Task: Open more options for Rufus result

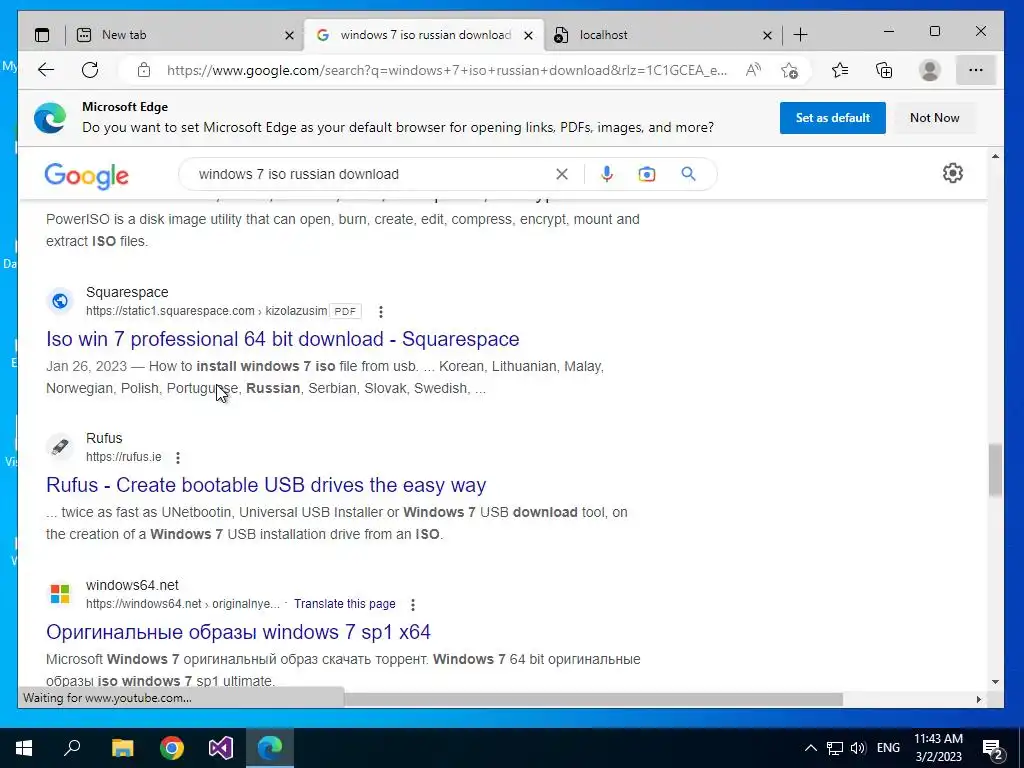Action: 178,458
